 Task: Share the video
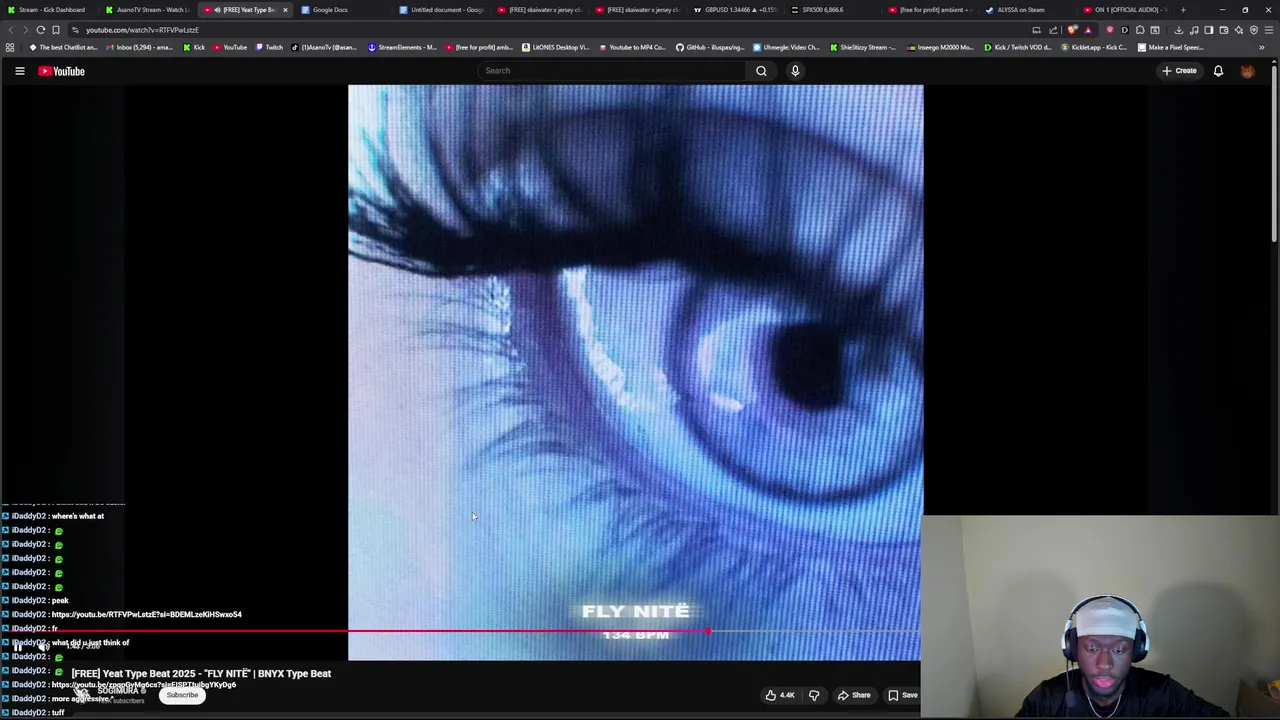click(854, 695)
